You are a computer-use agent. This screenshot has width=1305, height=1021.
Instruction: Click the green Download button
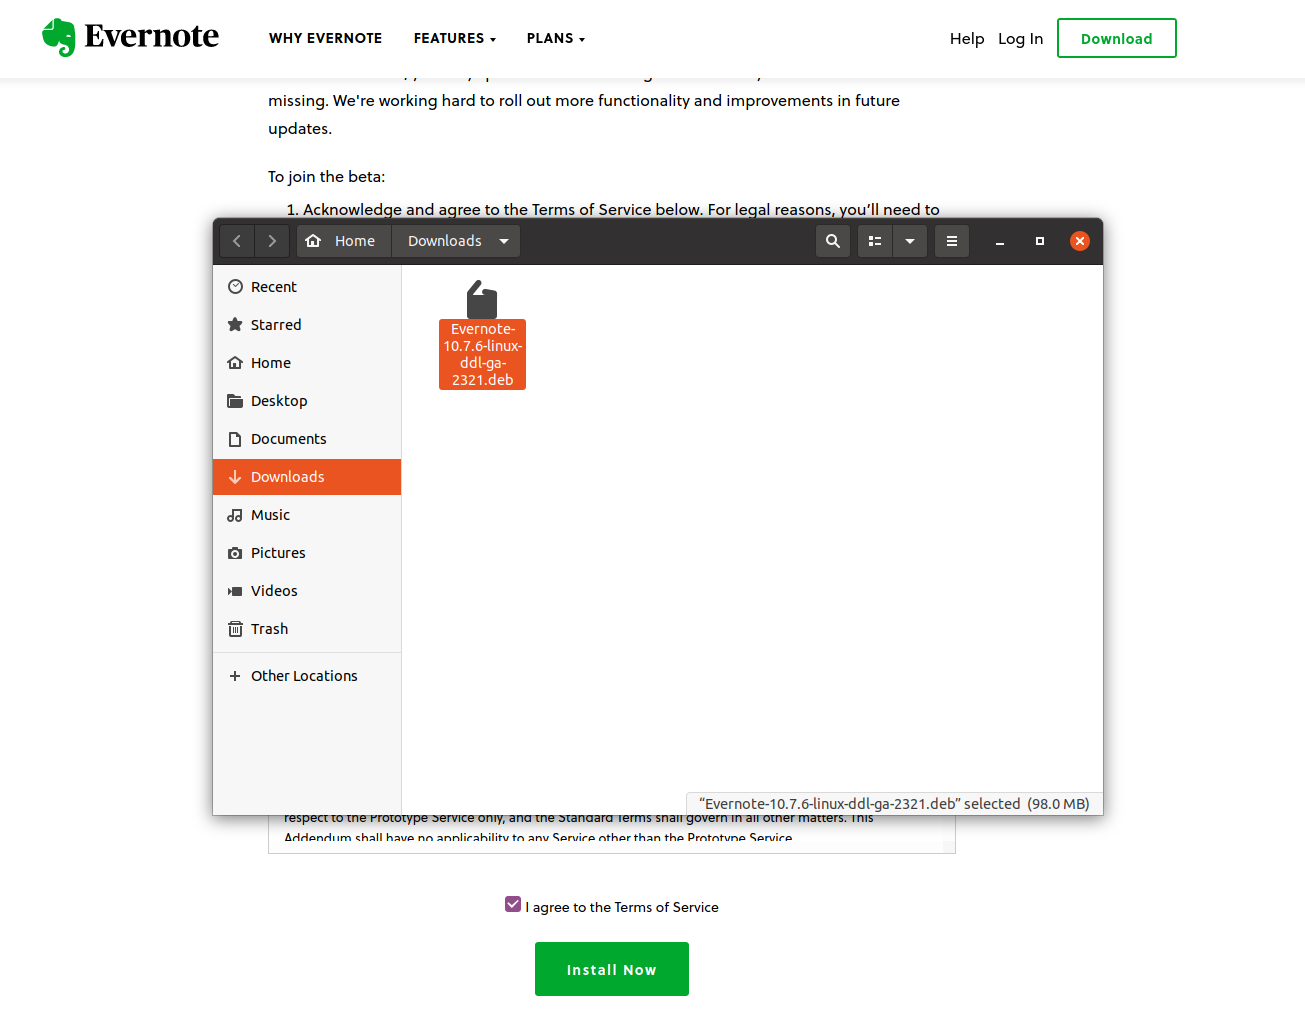pos(1116,38)
